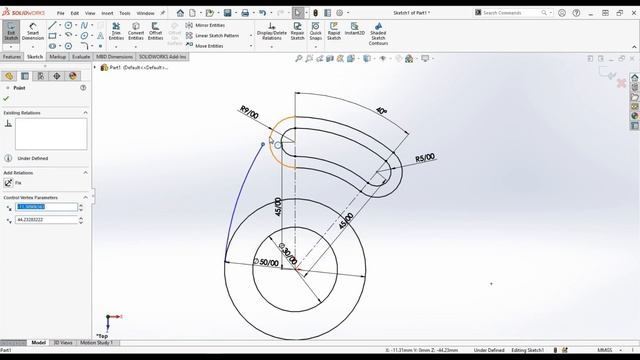640x360 pixels.
Task: Switch to the Features tab
Action: [x=12, y=57]
